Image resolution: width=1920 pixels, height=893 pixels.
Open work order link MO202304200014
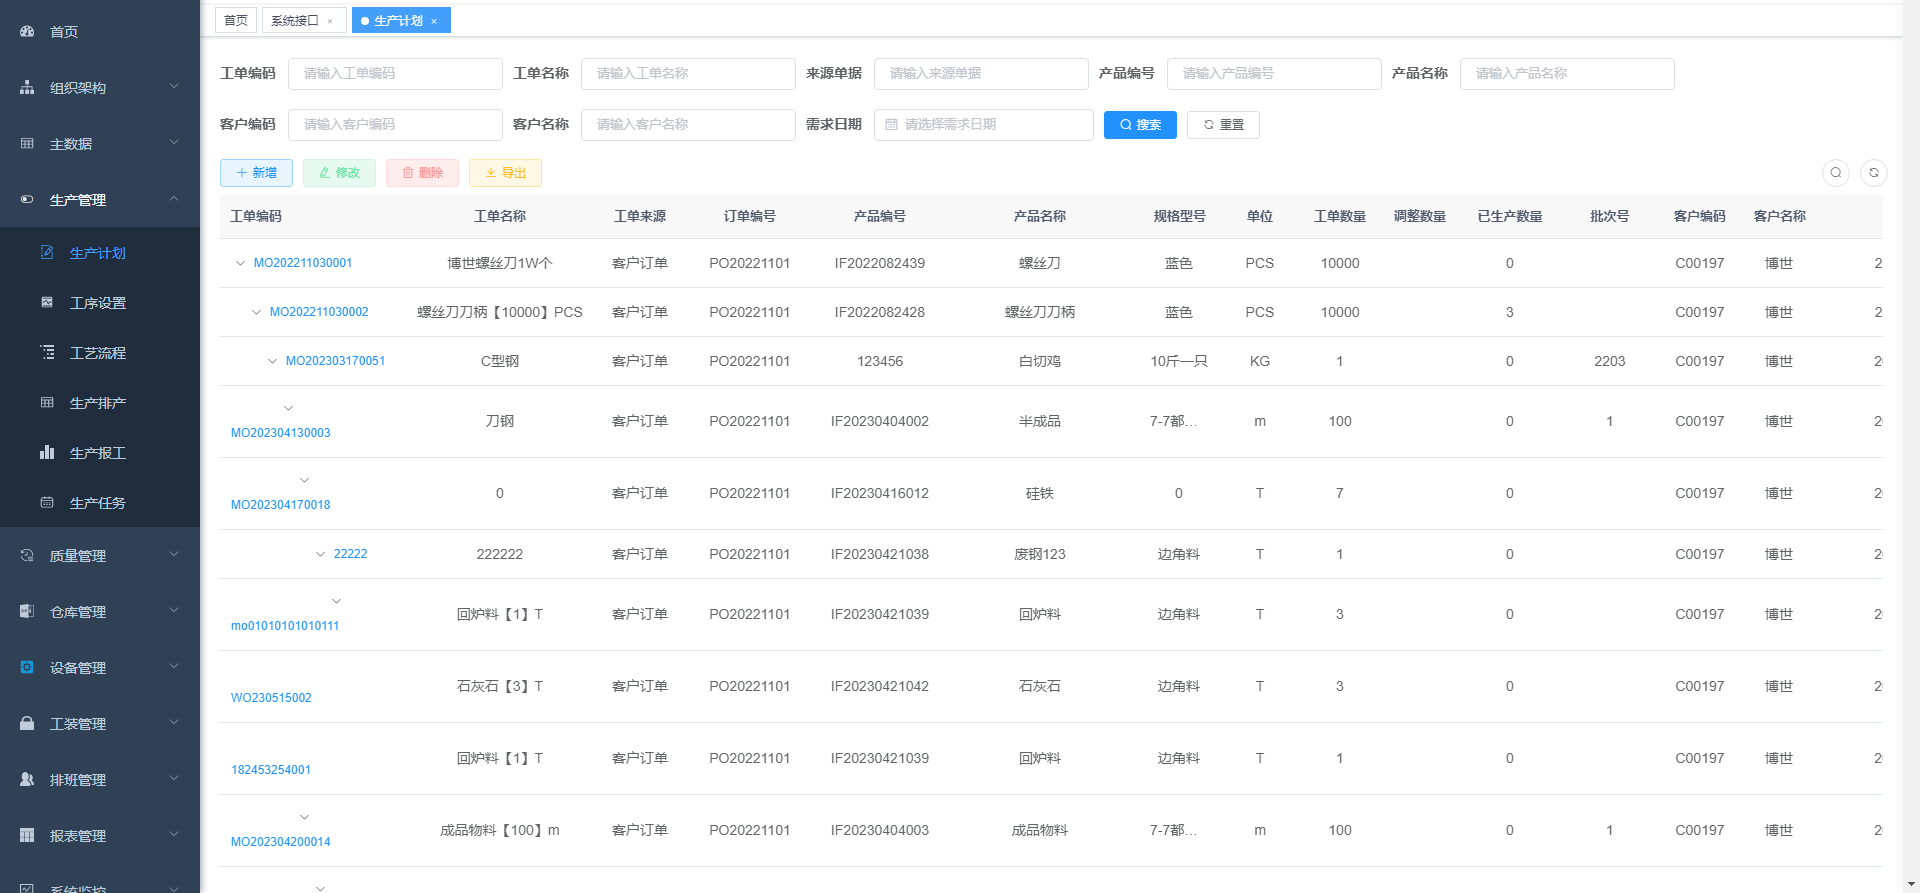[x=281, y=842]
